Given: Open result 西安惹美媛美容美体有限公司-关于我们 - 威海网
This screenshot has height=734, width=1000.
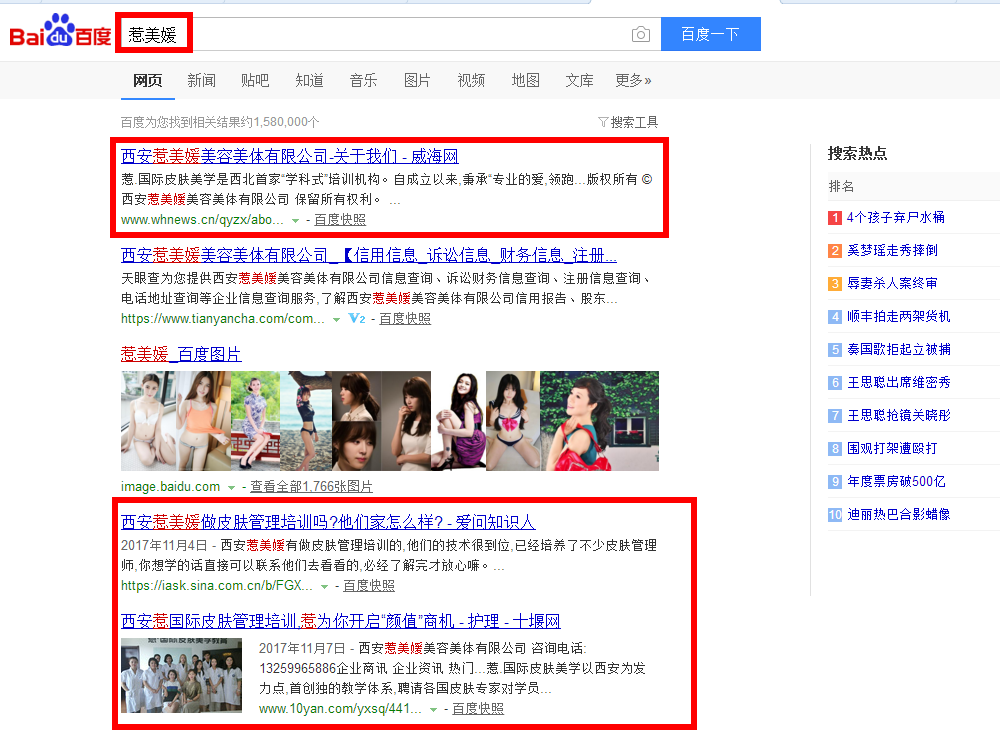Looking at the screenshot, I should (x=290, y=156).
